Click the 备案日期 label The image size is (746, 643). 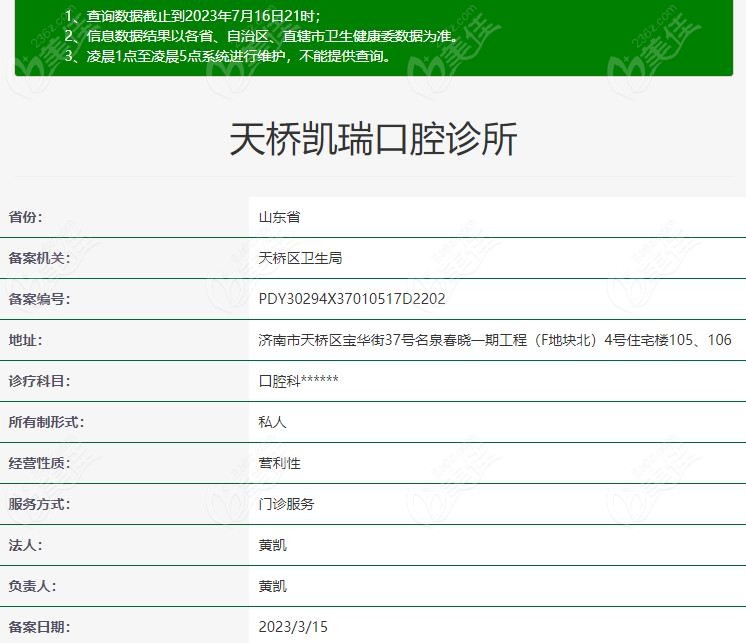point(39,627)
